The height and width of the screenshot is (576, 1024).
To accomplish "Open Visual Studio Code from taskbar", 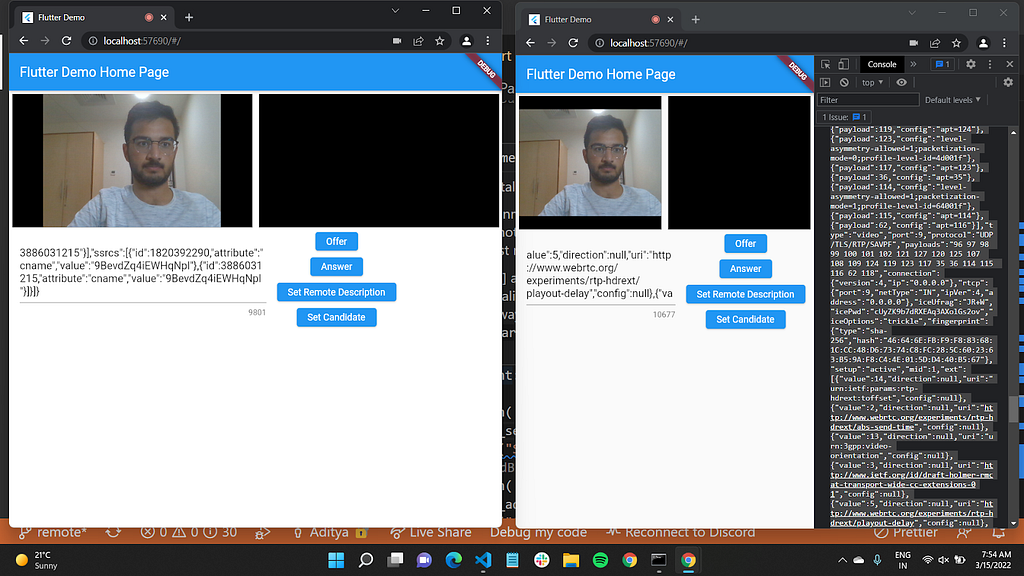I will (483, 560).
